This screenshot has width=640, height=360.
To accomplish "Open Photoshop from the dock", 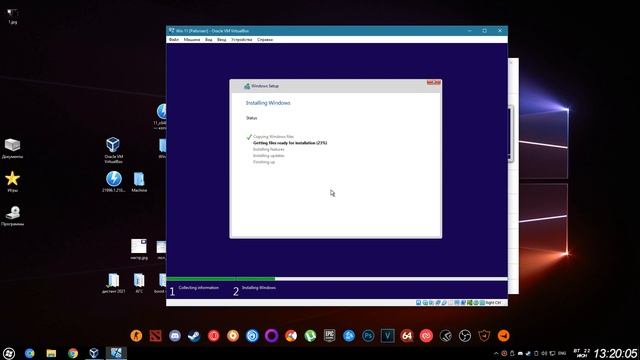I will point(368,336).
